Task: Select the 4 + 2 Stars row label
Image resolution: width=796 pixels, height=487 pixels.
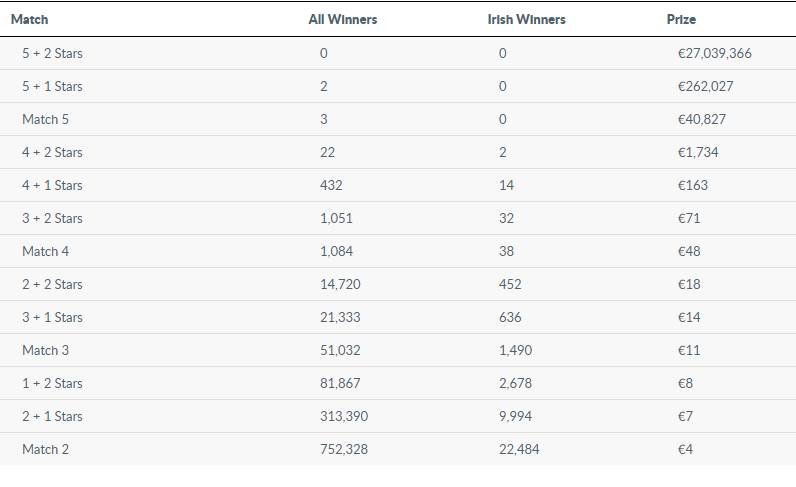Action: 52,152
